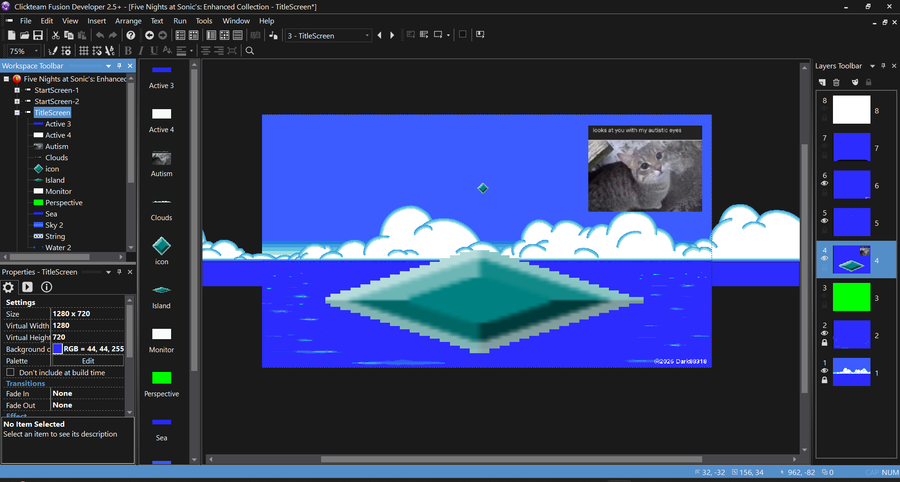Toggle visibility eye of layer 1
Image resolution: width=900 pixels, height=482 pixels.
pos(825,371)
